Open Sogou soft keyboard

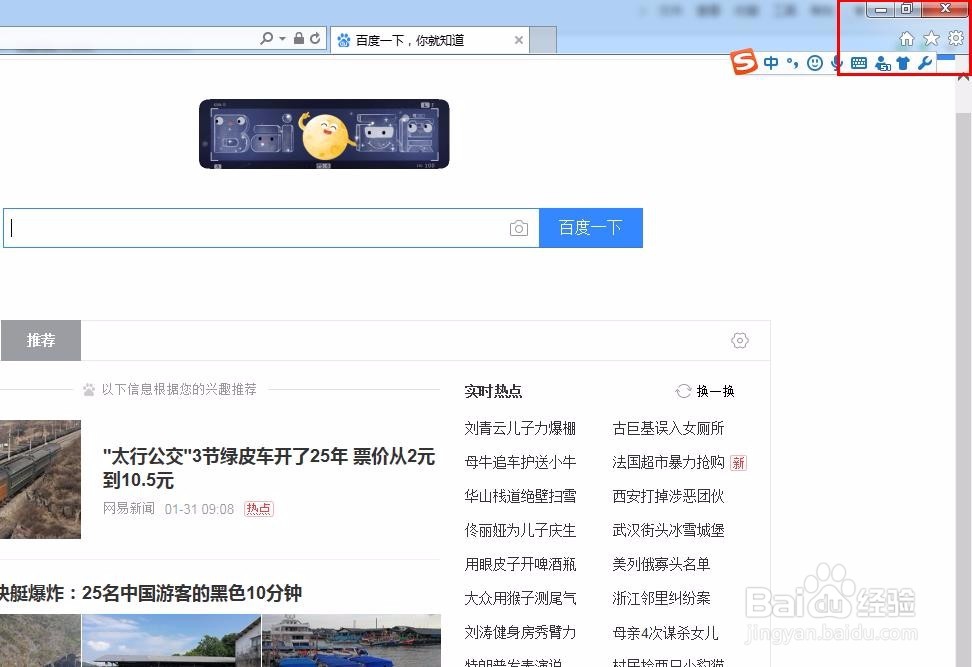[859, 63]
